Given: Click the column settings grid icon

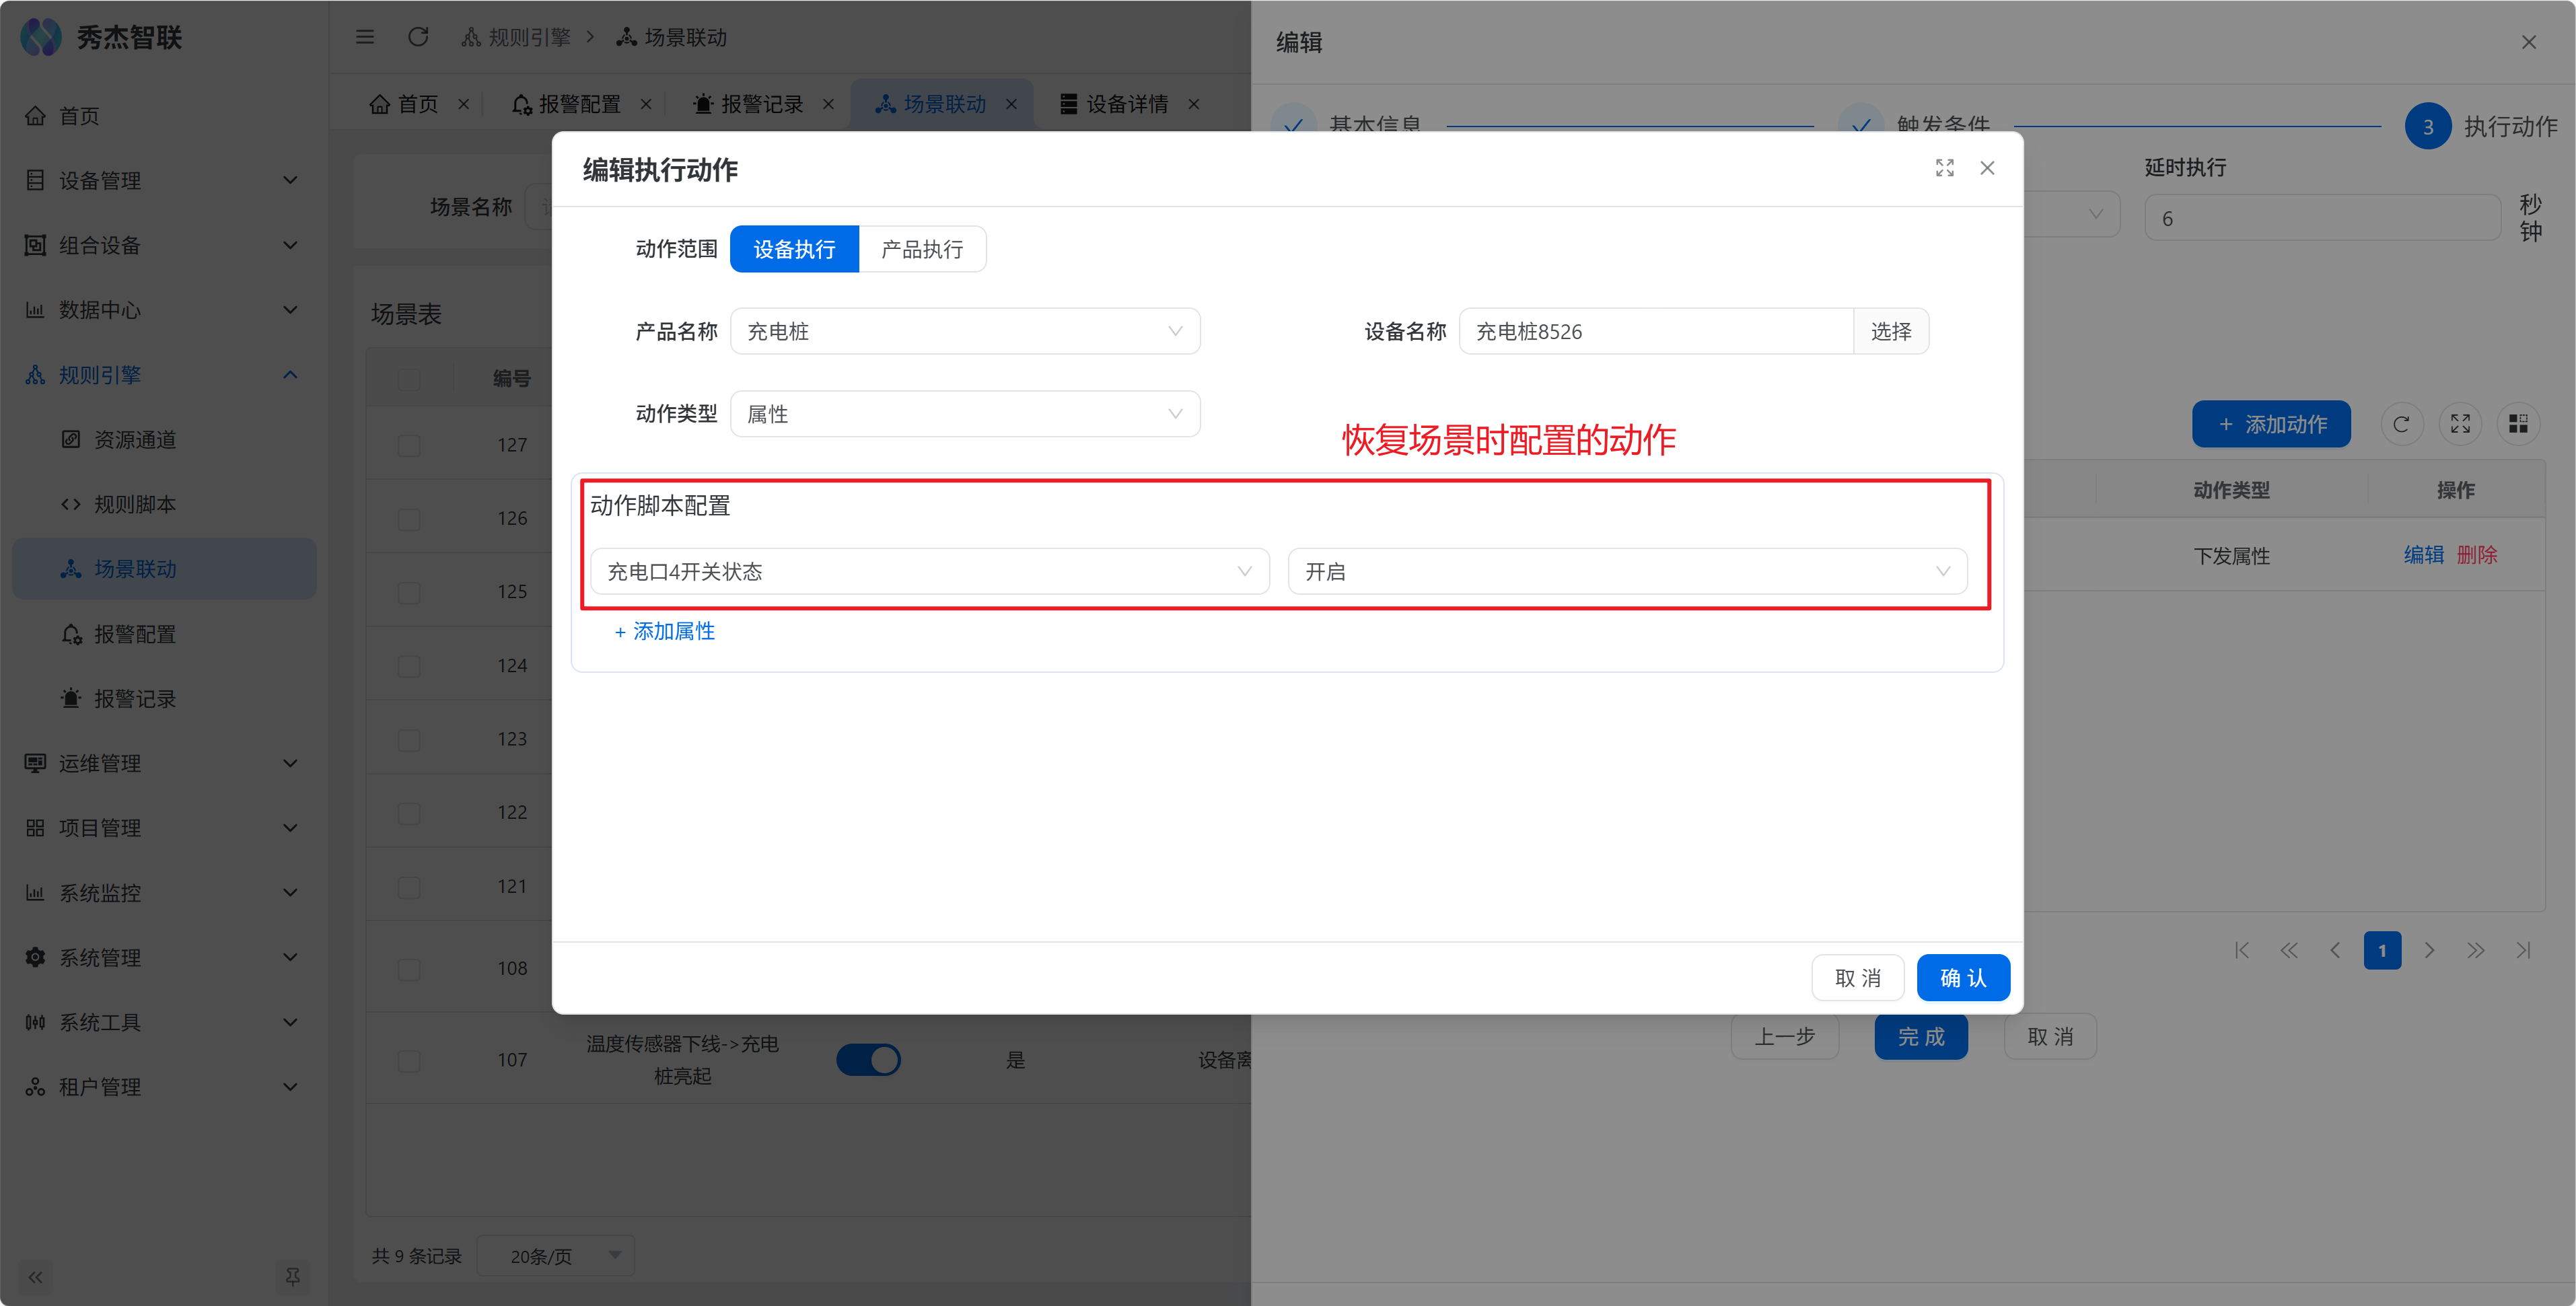Looking at the screenshot, I should [2518, 424].
